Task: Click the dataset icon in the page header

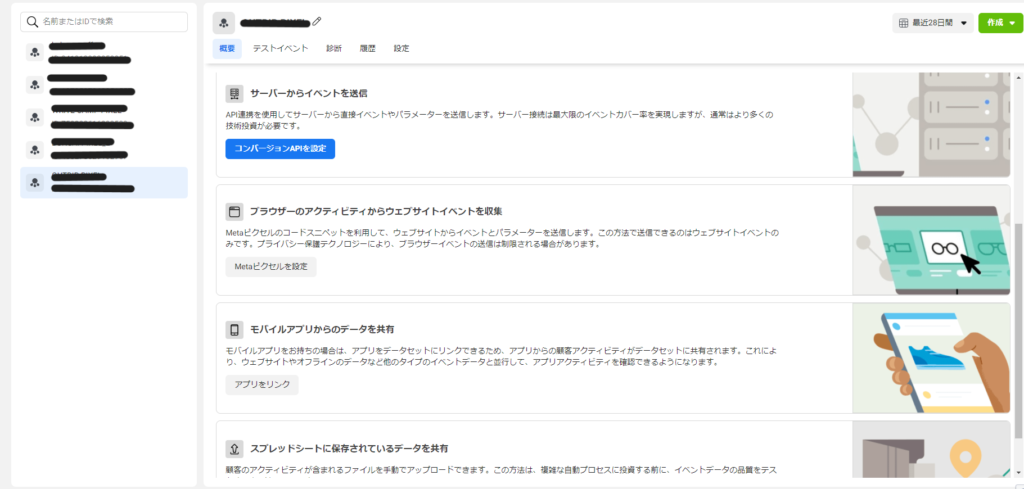Action: pyautogui.click(x=224, y=22)
